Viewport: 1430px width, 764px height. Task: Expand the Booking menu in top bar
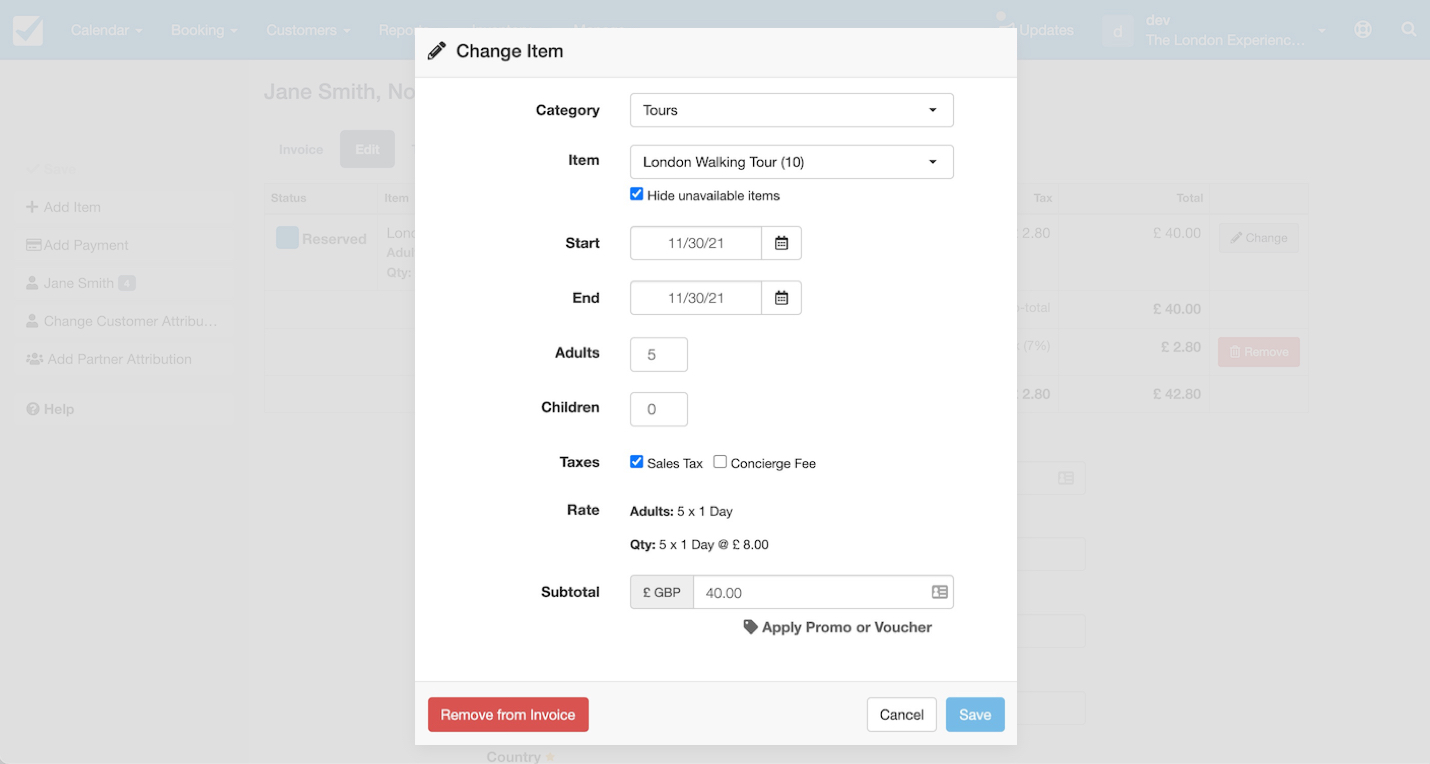tap(204, 30)
